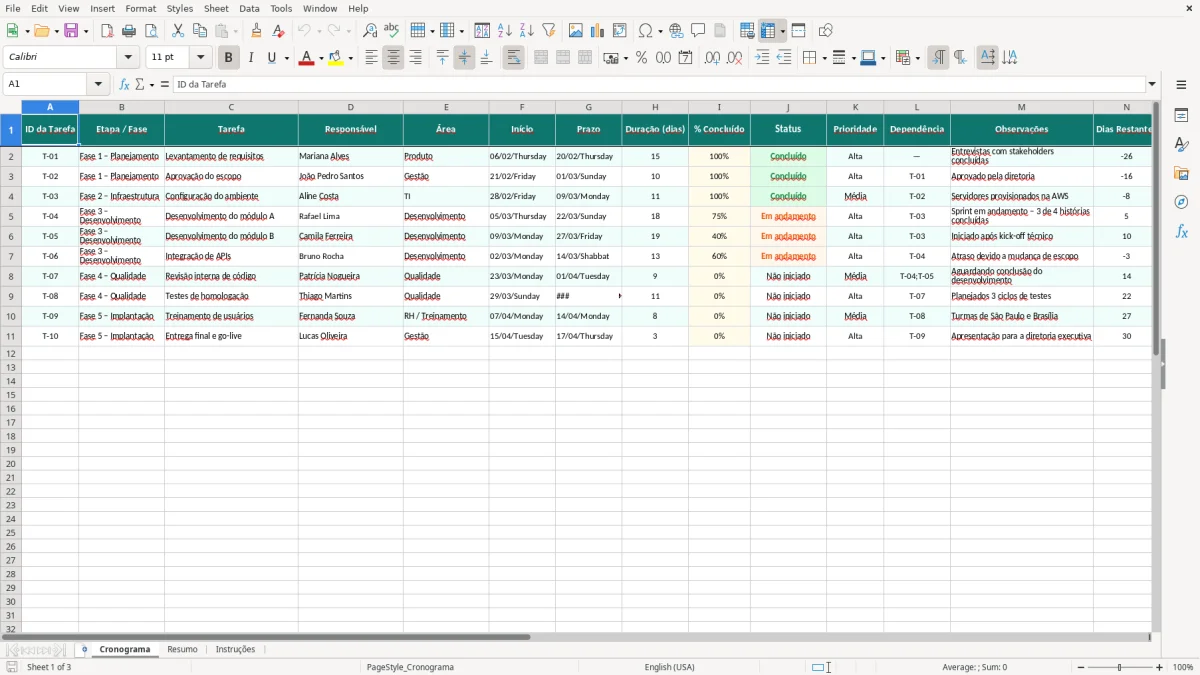Open the Font Size dropdown
Screen dimensions: 1200x675
click(x=200, y=58)
